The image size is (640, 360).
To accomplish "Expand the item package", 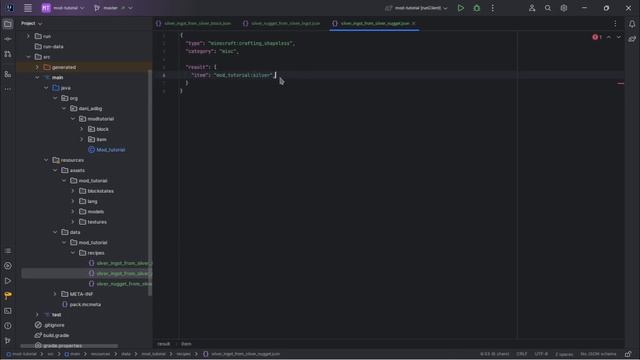I will tap(82, 140).
